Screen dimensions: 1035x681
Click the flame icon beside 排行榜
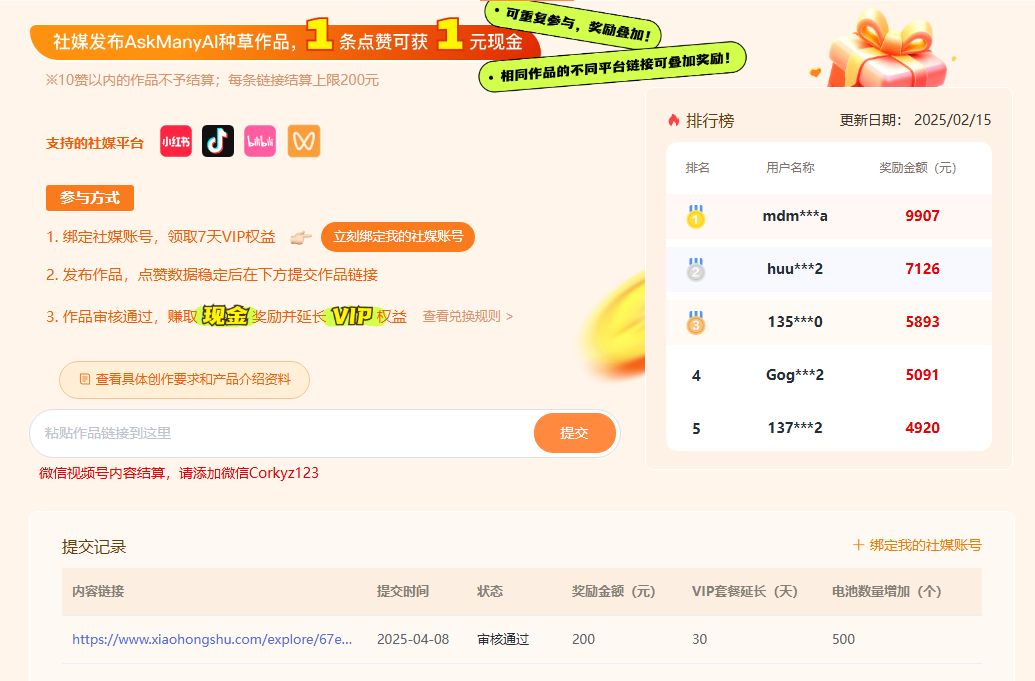click(x=673, y=120)
